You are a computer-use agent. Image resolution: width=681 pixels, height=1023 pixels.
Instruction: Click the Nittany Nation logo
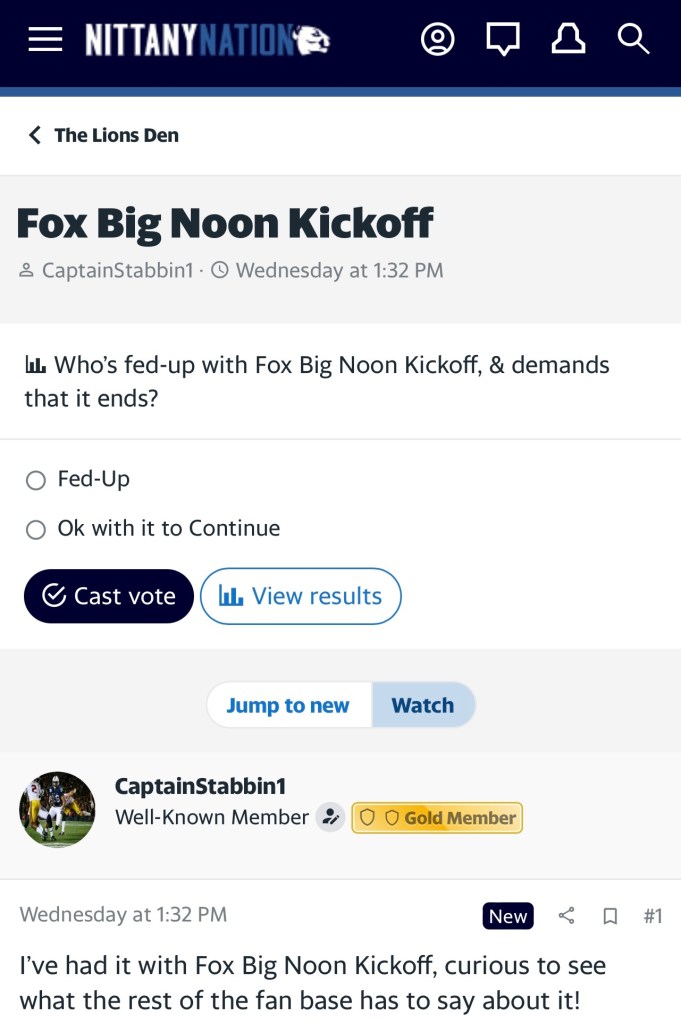coord(207,40)
